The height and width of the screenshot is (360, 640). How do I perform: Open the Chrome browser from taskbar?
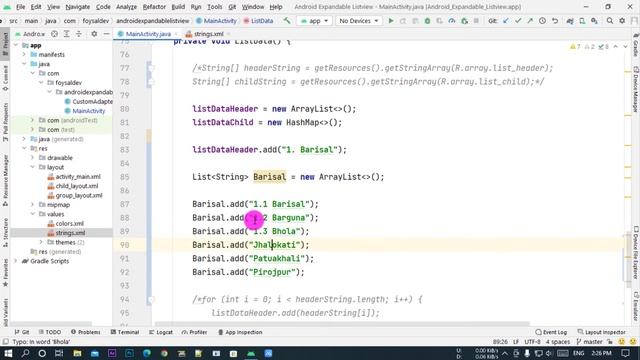(x=164, y=353)
